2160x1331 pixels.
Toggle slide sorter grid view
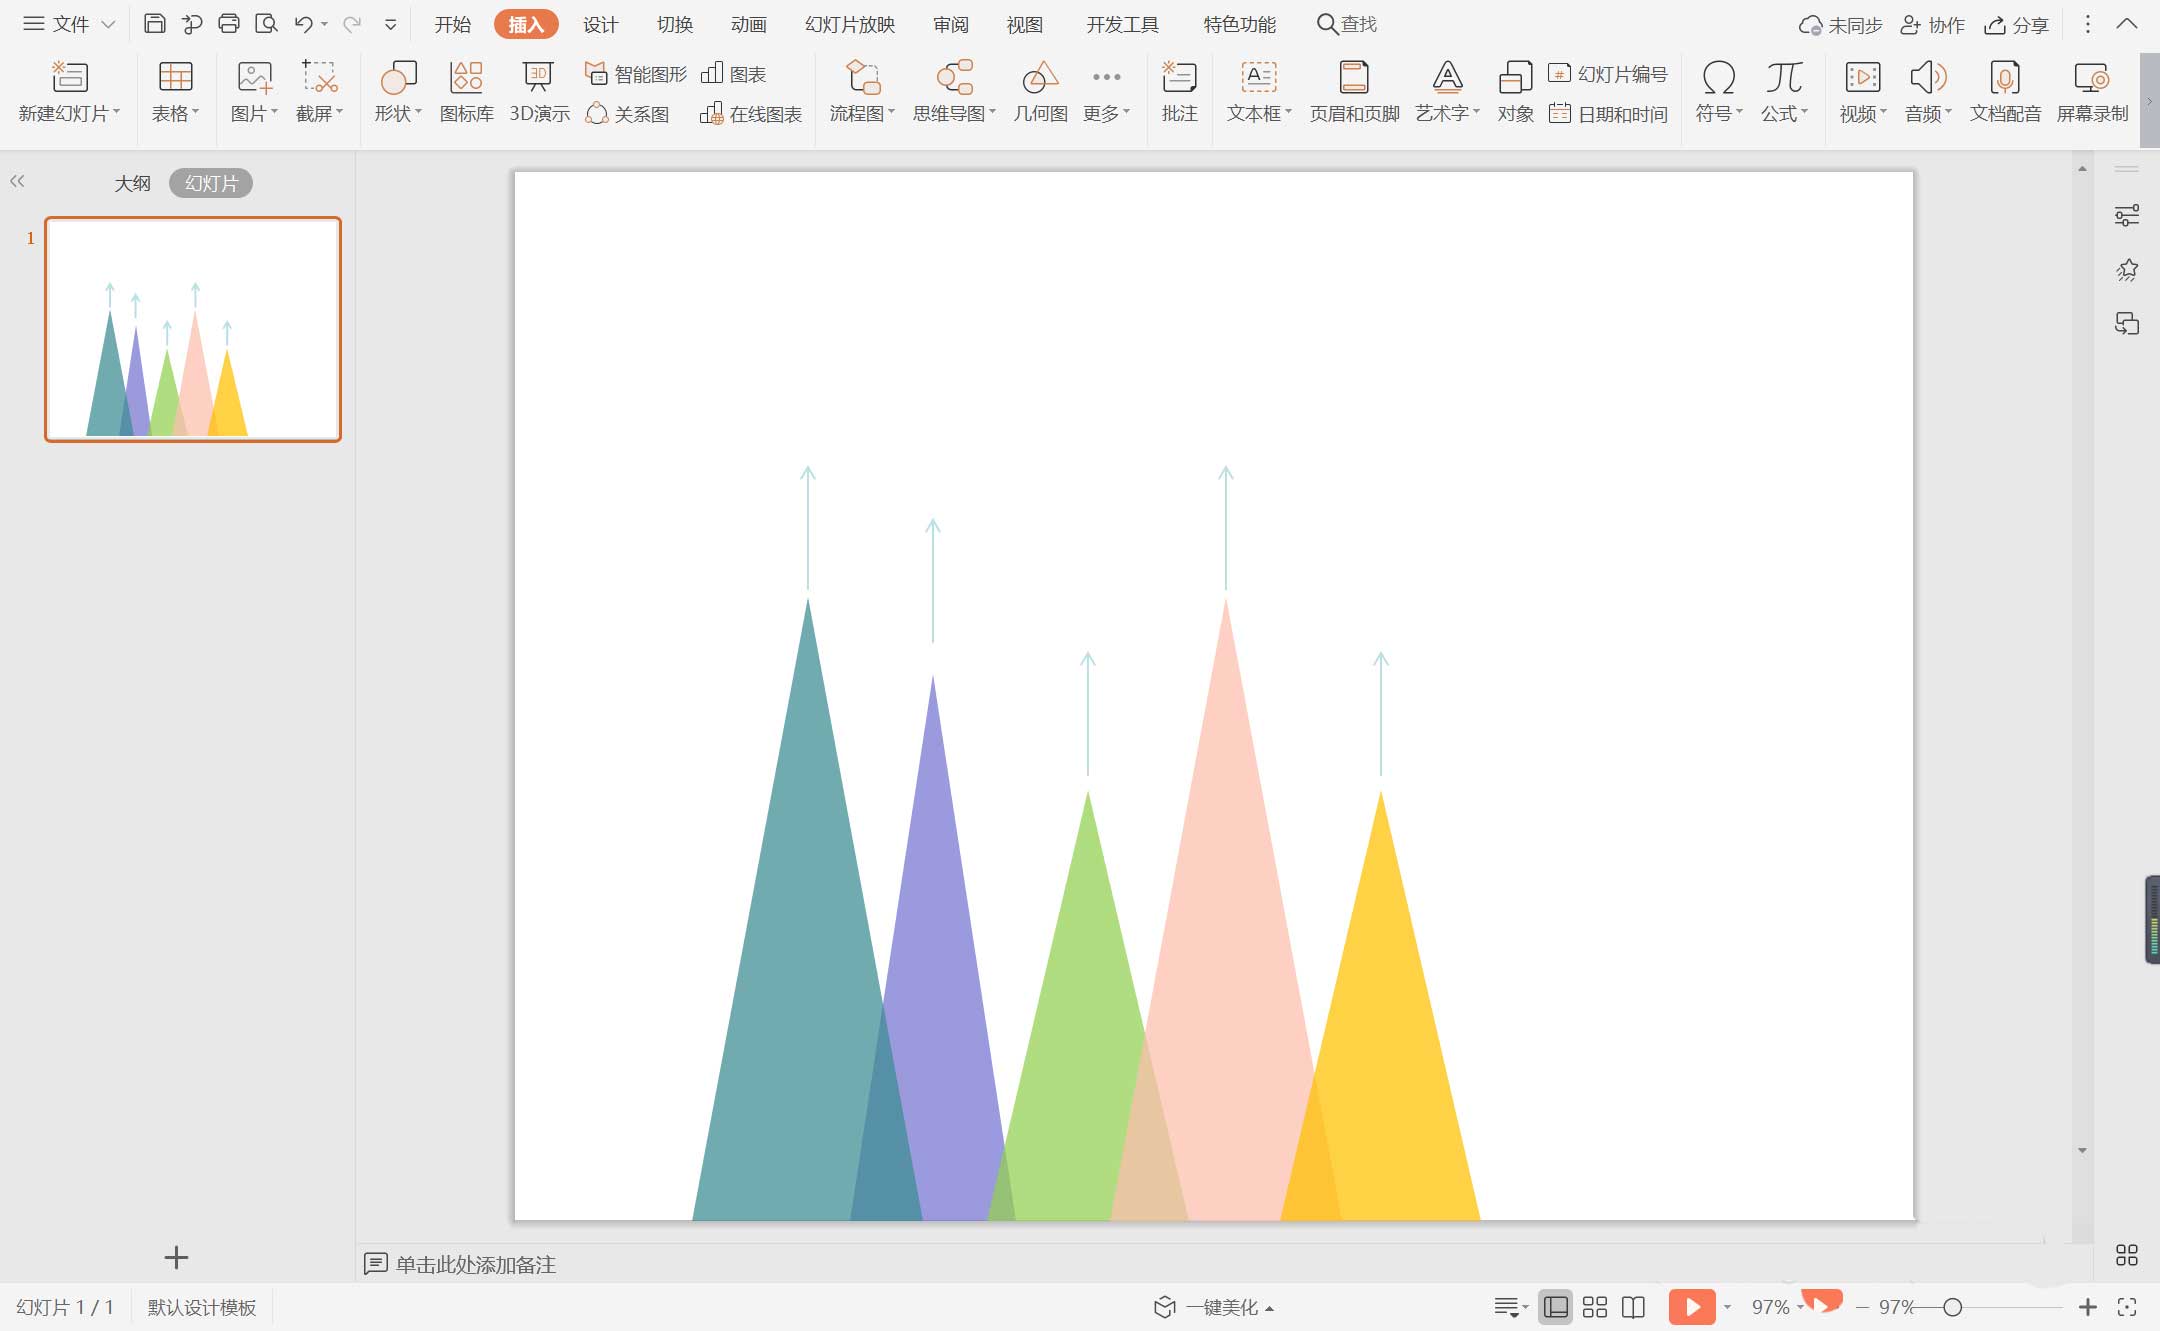pos(1595,1307)
